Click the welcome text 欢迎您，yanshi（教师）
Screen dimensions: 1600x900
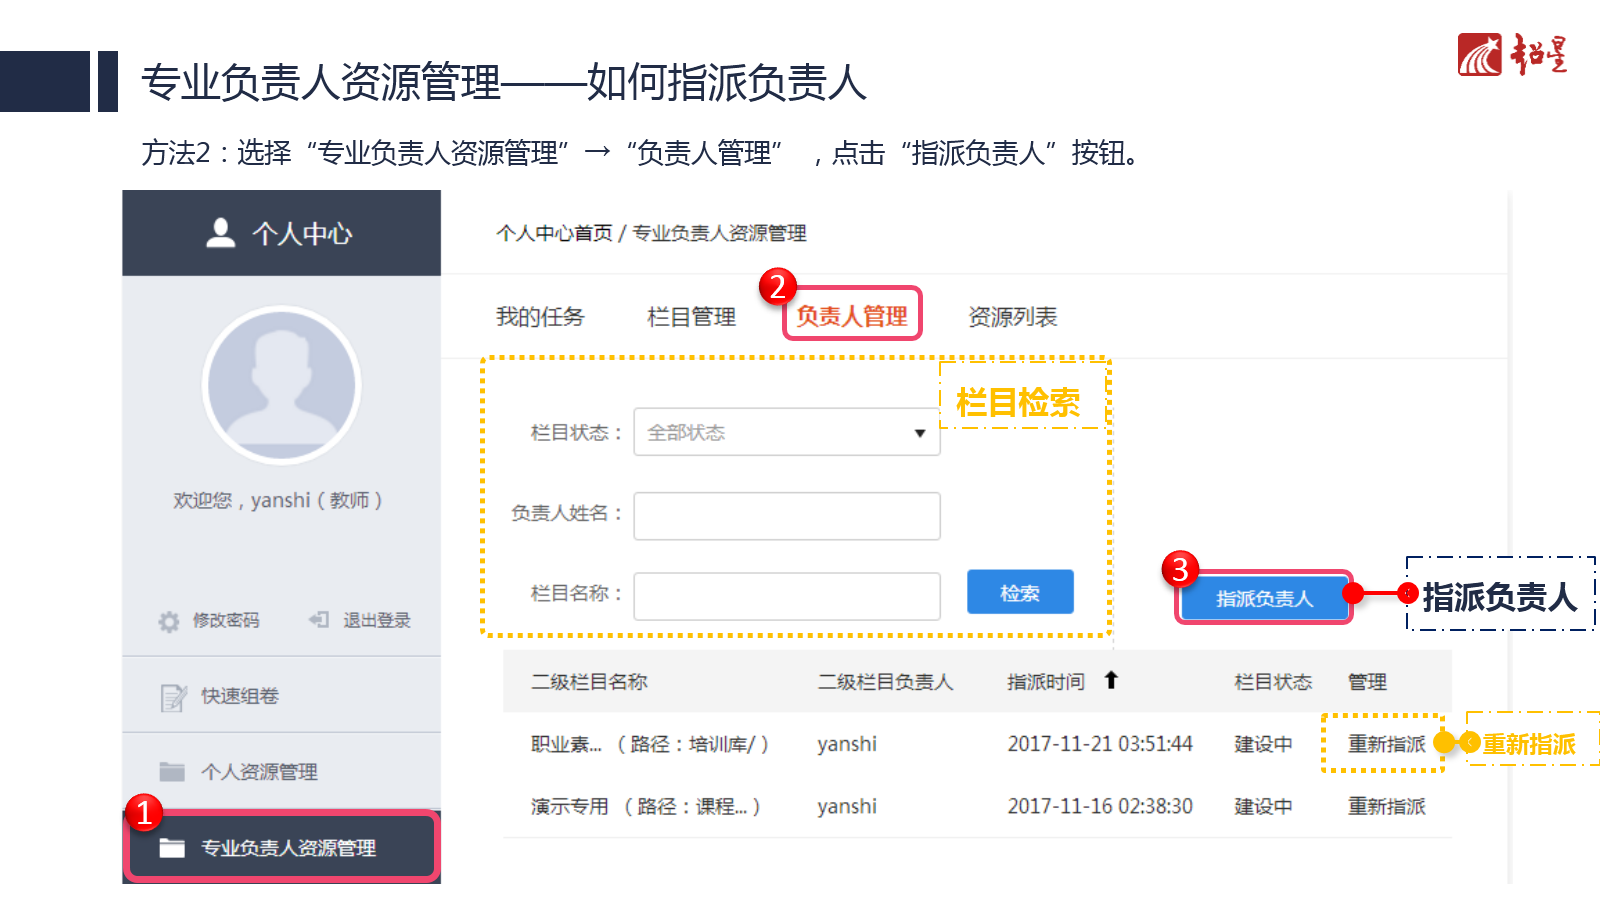tap(278, 500)
